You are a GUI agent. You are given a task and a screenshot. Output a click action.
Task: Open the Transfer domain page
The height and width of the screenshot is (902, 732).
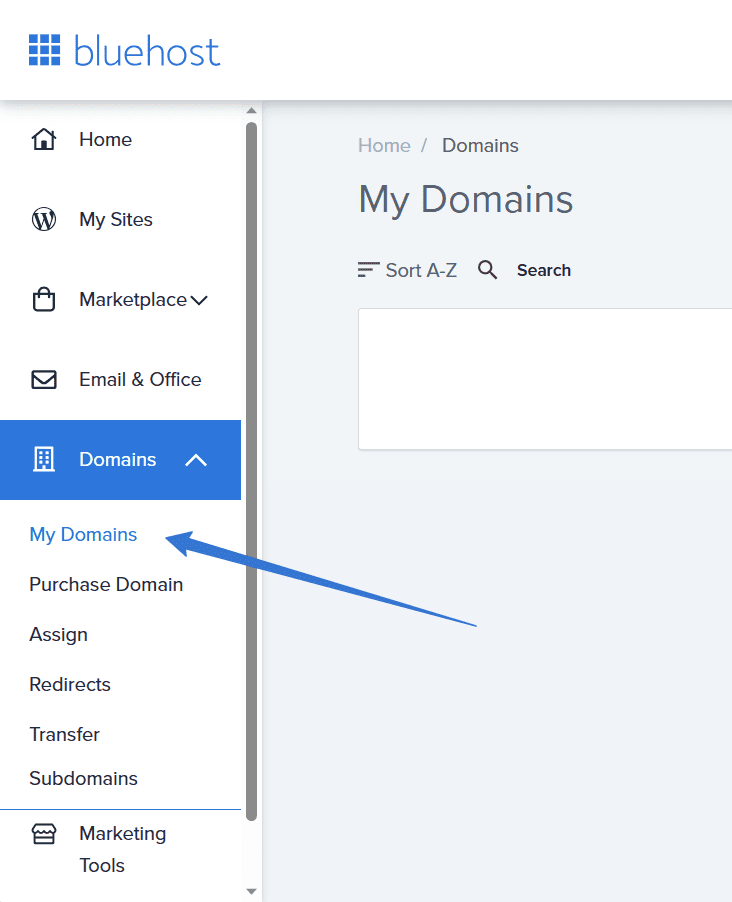64,734
